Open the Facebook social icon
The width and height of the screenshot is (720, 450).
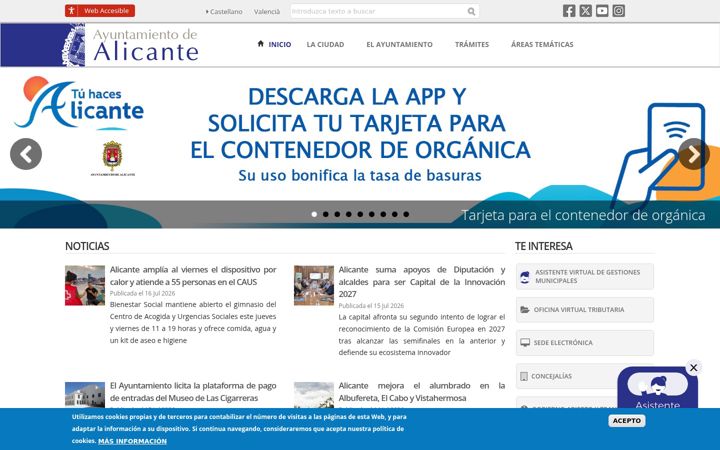pyautogui.click(x=569, y=11)
